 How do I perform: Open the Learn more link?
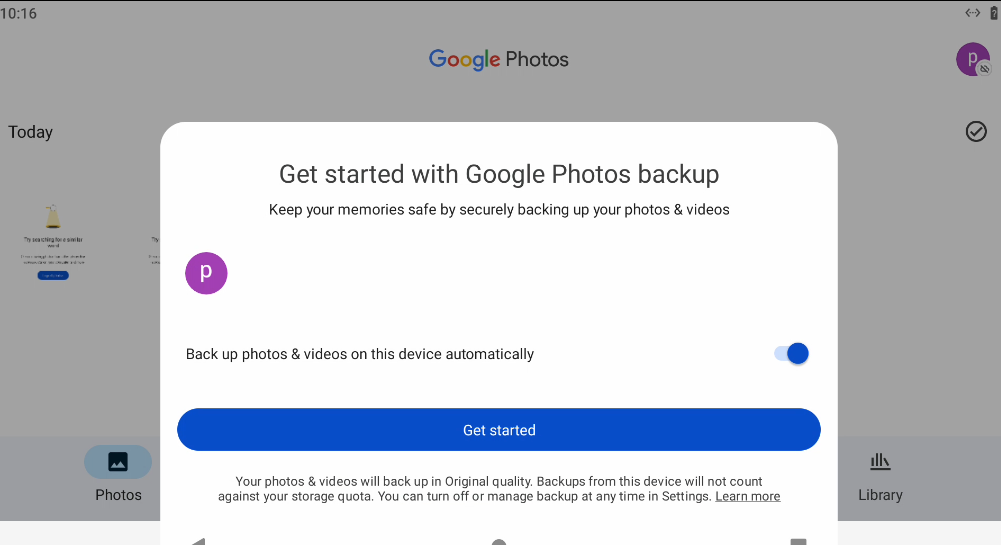click(747, 496)
